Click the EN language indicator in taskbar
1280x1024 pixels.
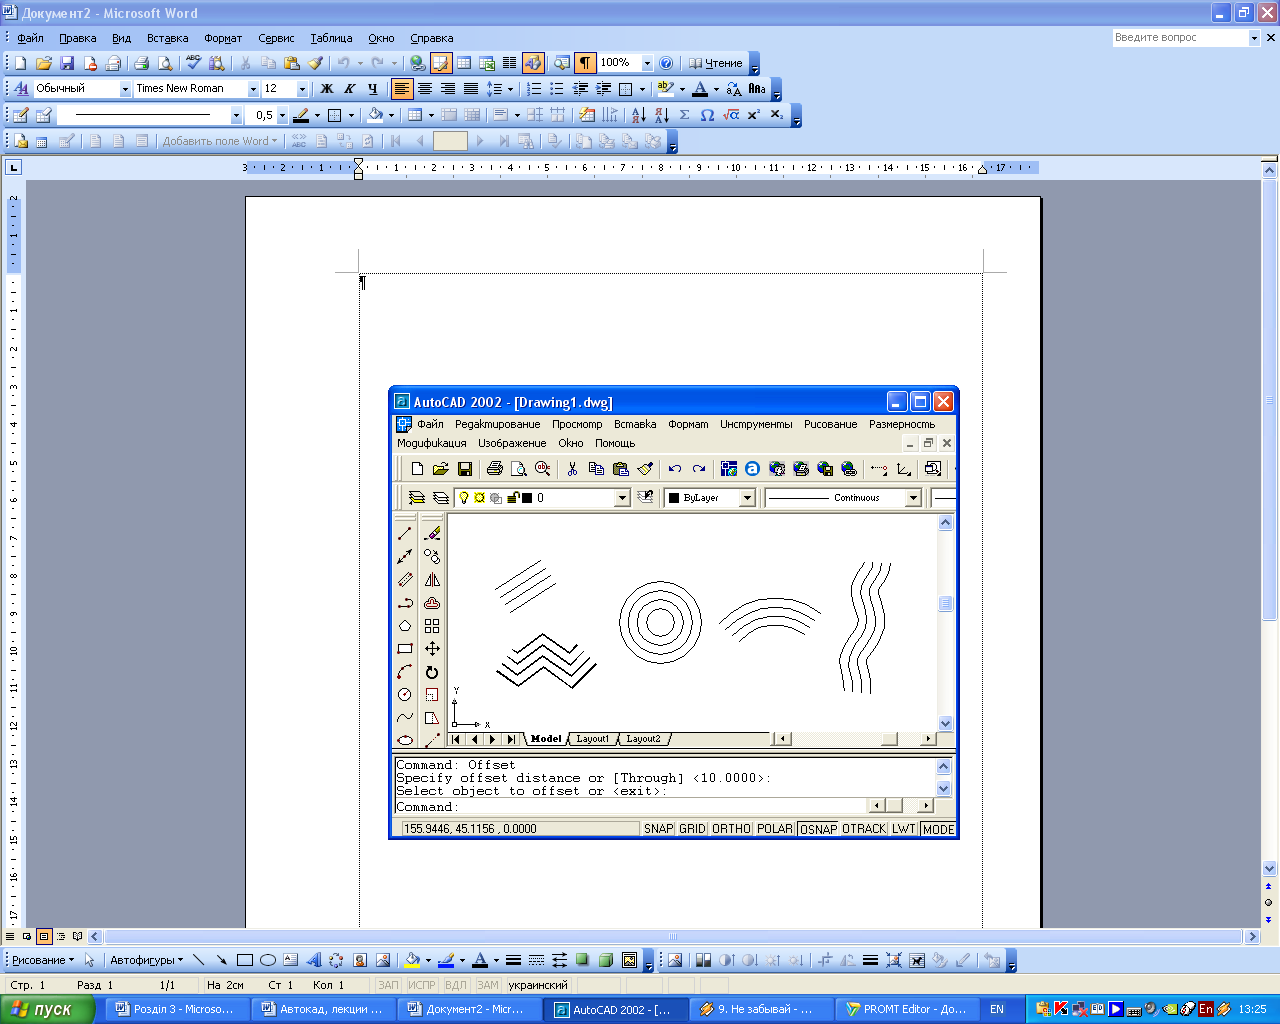tap(997, 1009)
